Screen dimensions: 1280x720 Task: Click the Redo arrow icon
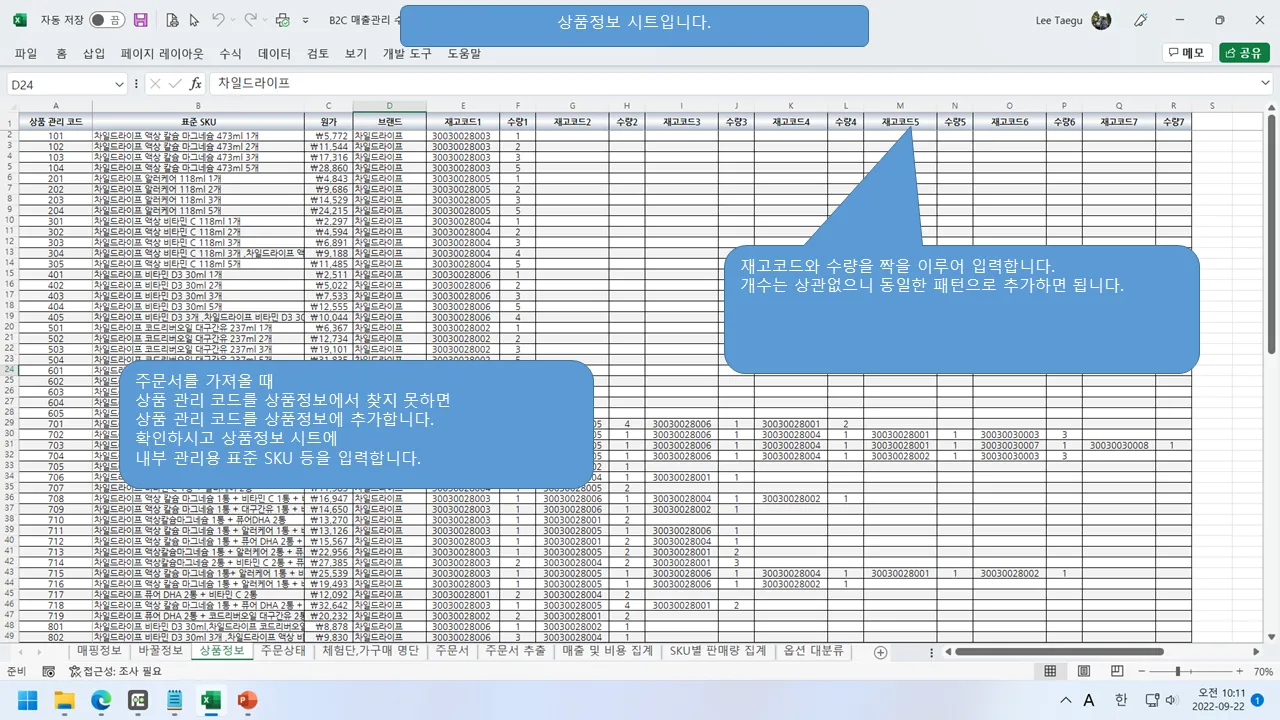(x=250, y=20)
